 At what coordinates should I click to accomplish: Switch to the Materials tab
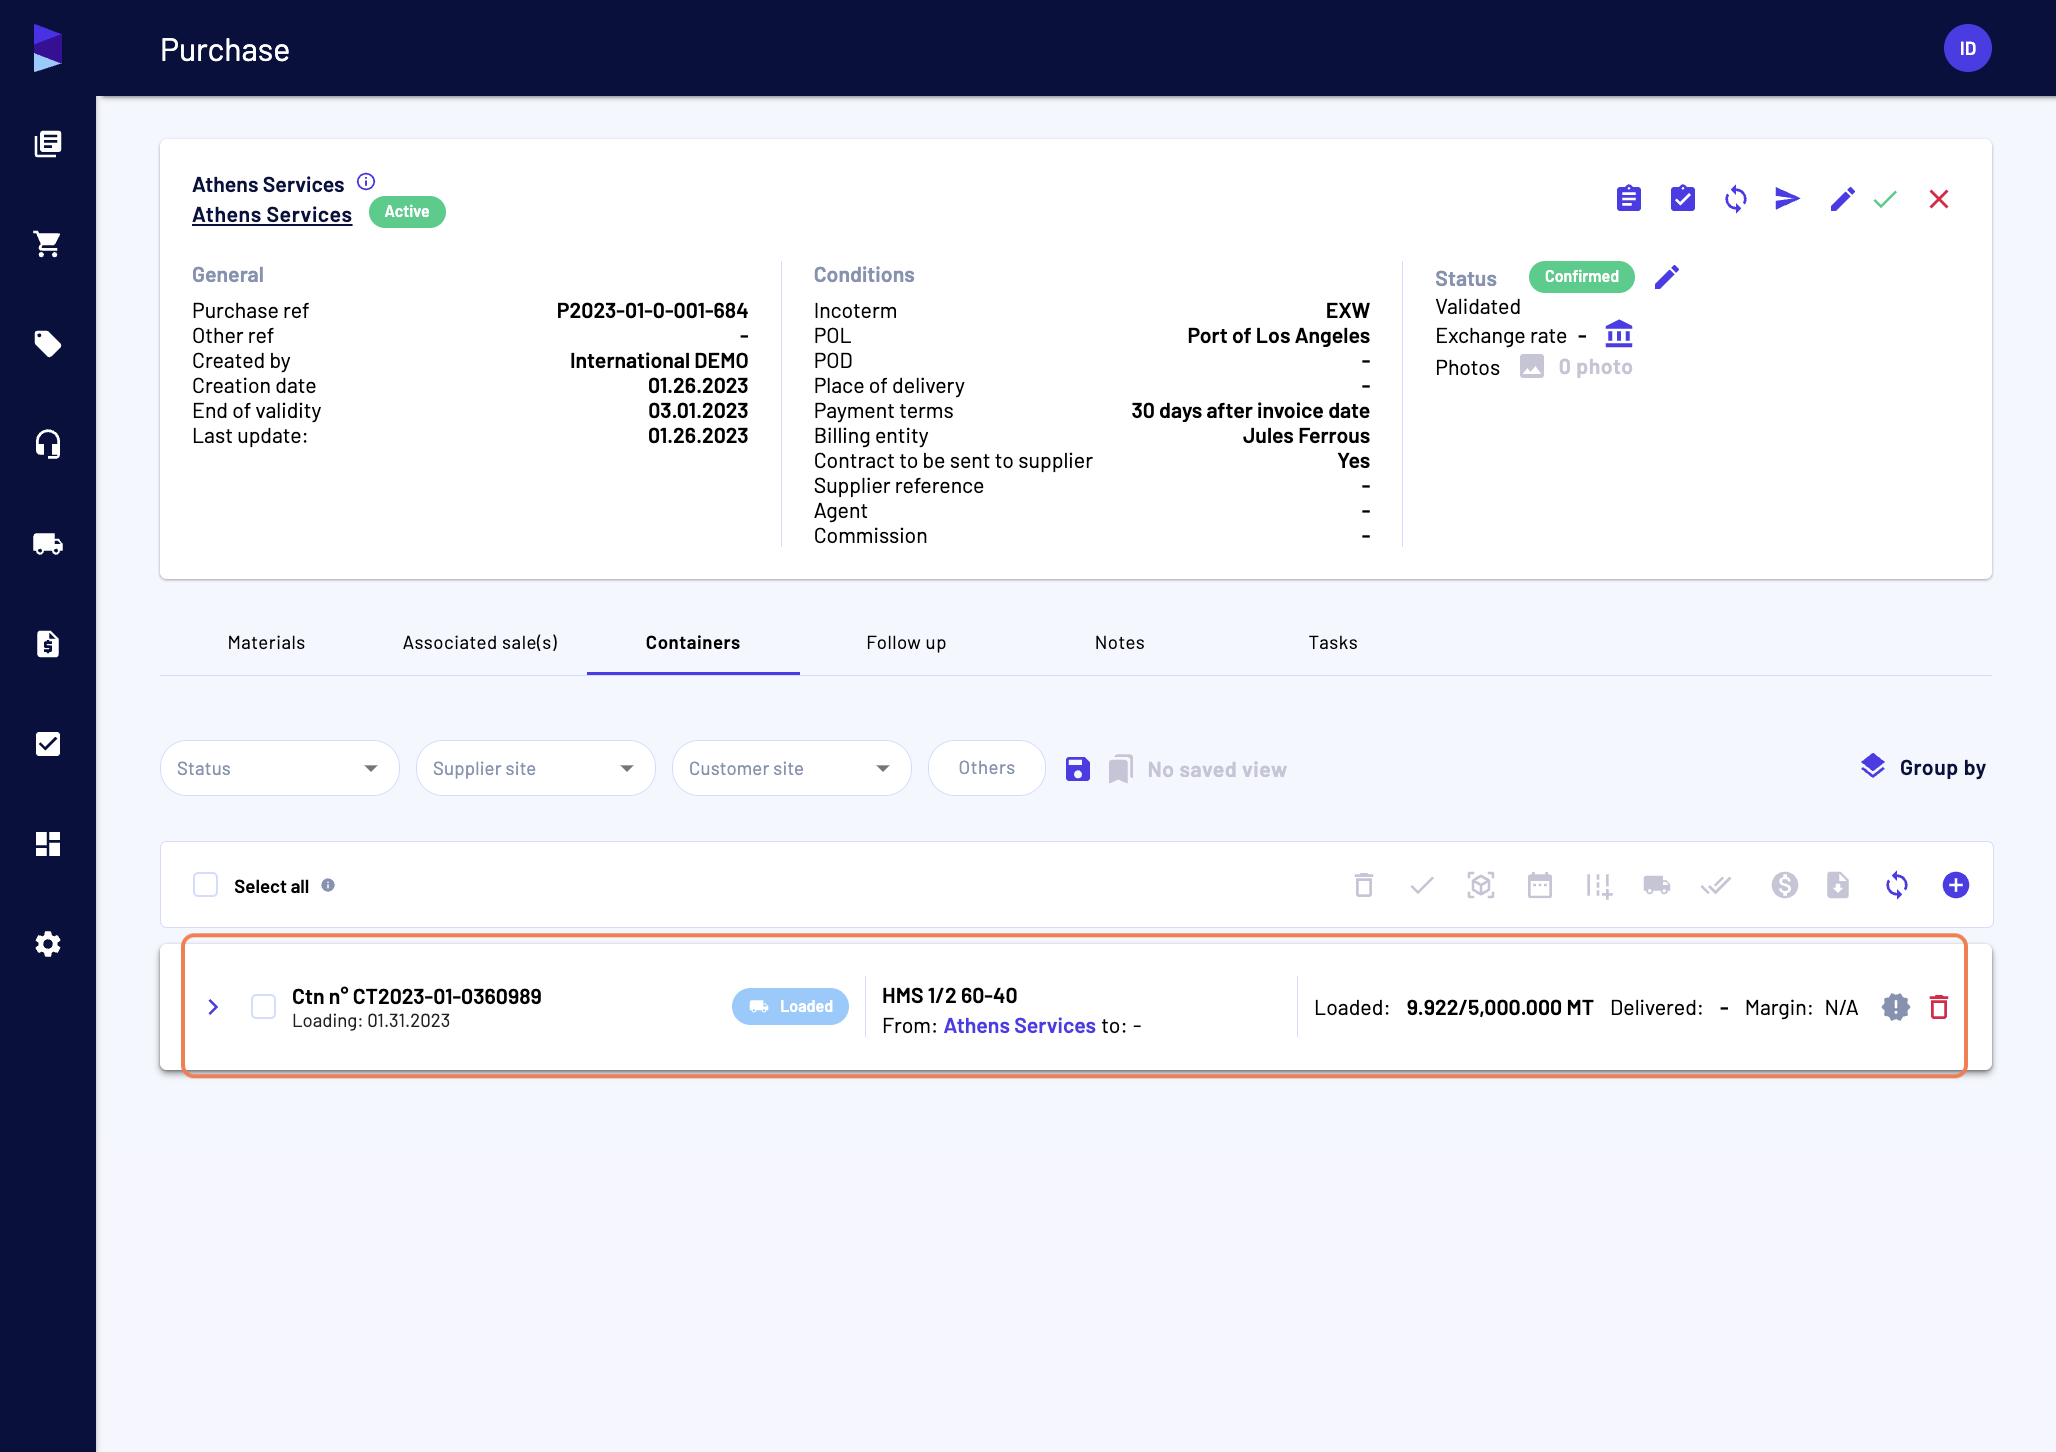click(266, 643)
